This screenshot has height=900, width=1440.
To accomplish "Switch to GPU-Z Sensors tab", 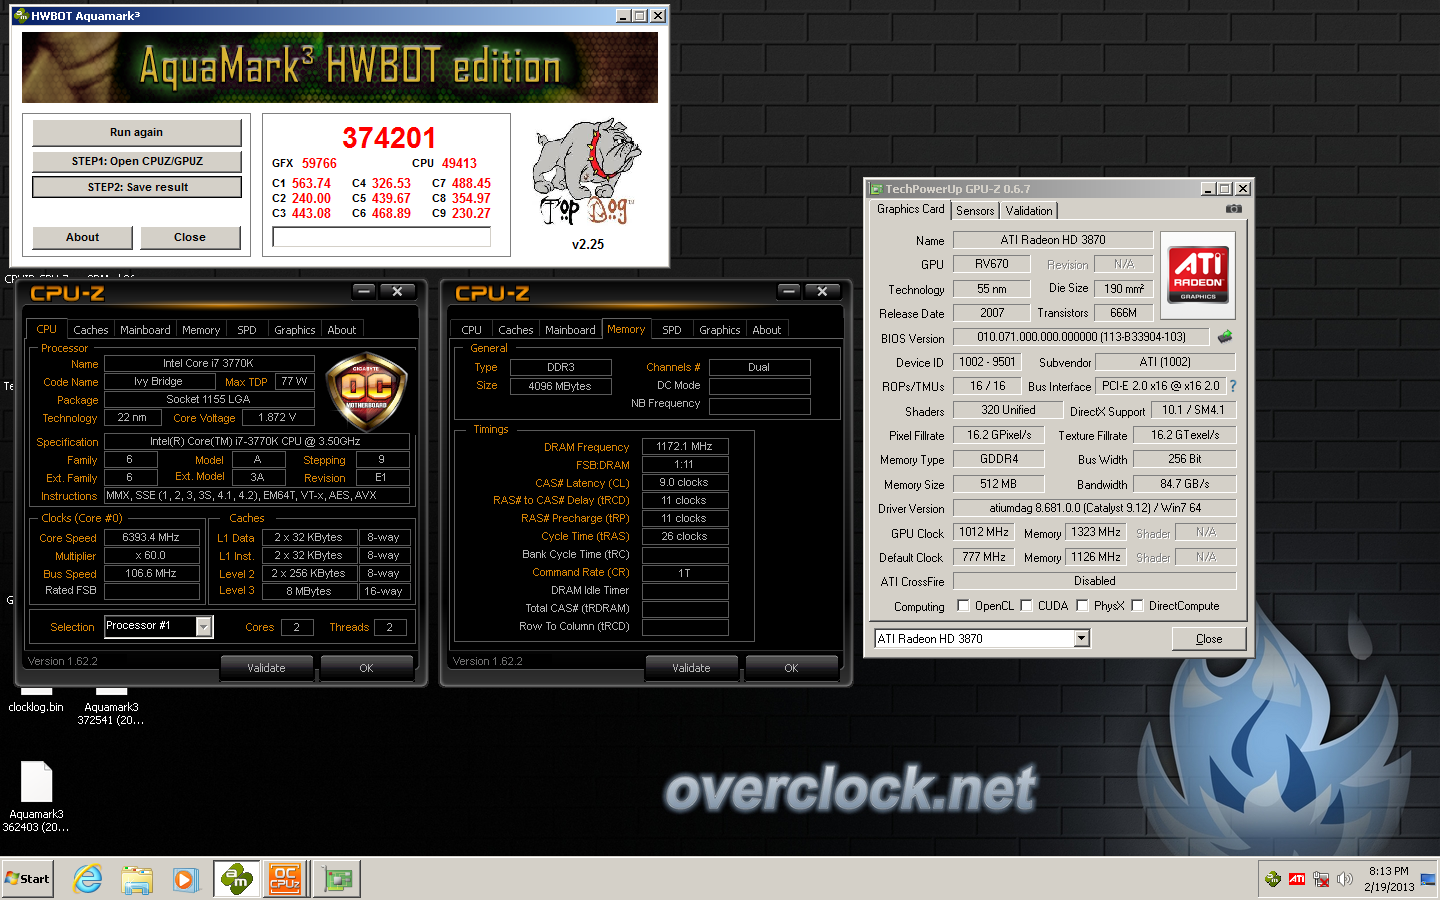I will click(975, 210).
